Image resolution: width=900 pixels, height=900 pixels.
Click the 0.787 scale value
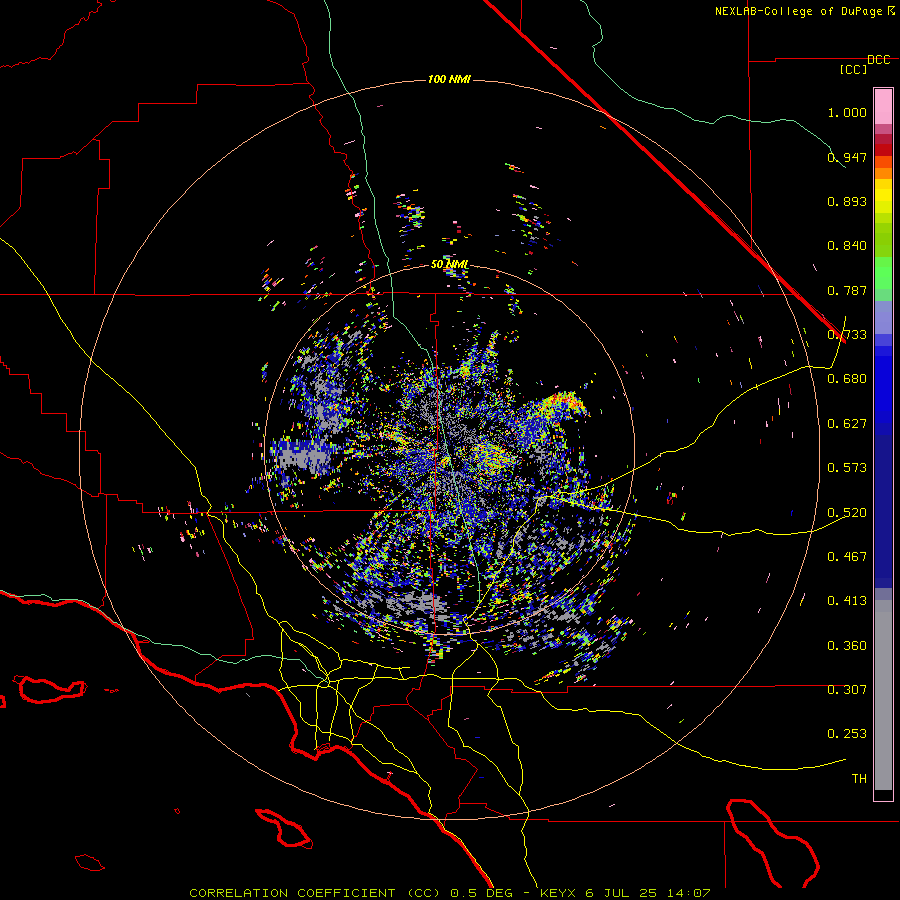847,290
